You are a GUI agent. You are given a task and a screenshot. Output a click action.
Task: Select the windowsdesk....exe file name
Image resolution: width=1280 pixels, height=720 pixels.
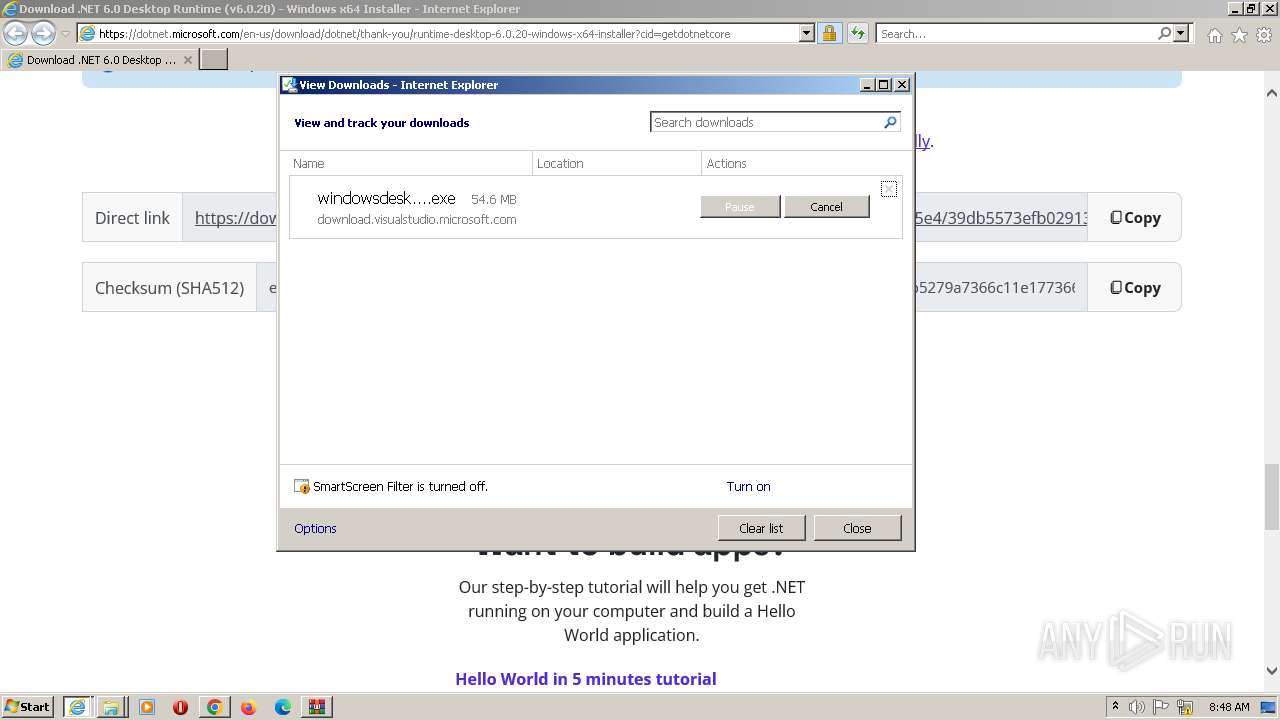386,199
